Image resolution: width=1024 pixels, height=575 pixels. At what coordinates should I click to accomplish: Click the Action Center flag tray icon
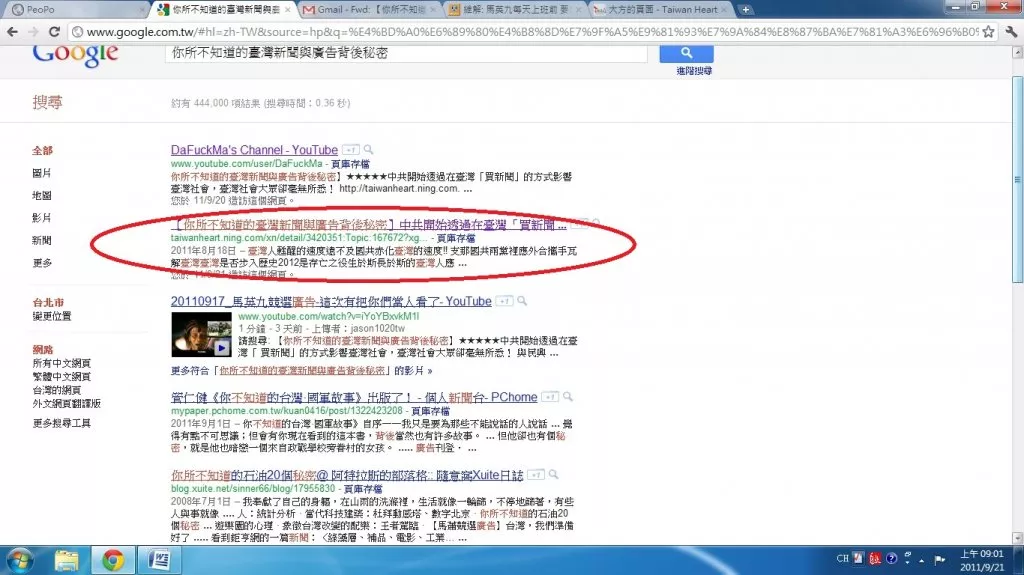940,559
